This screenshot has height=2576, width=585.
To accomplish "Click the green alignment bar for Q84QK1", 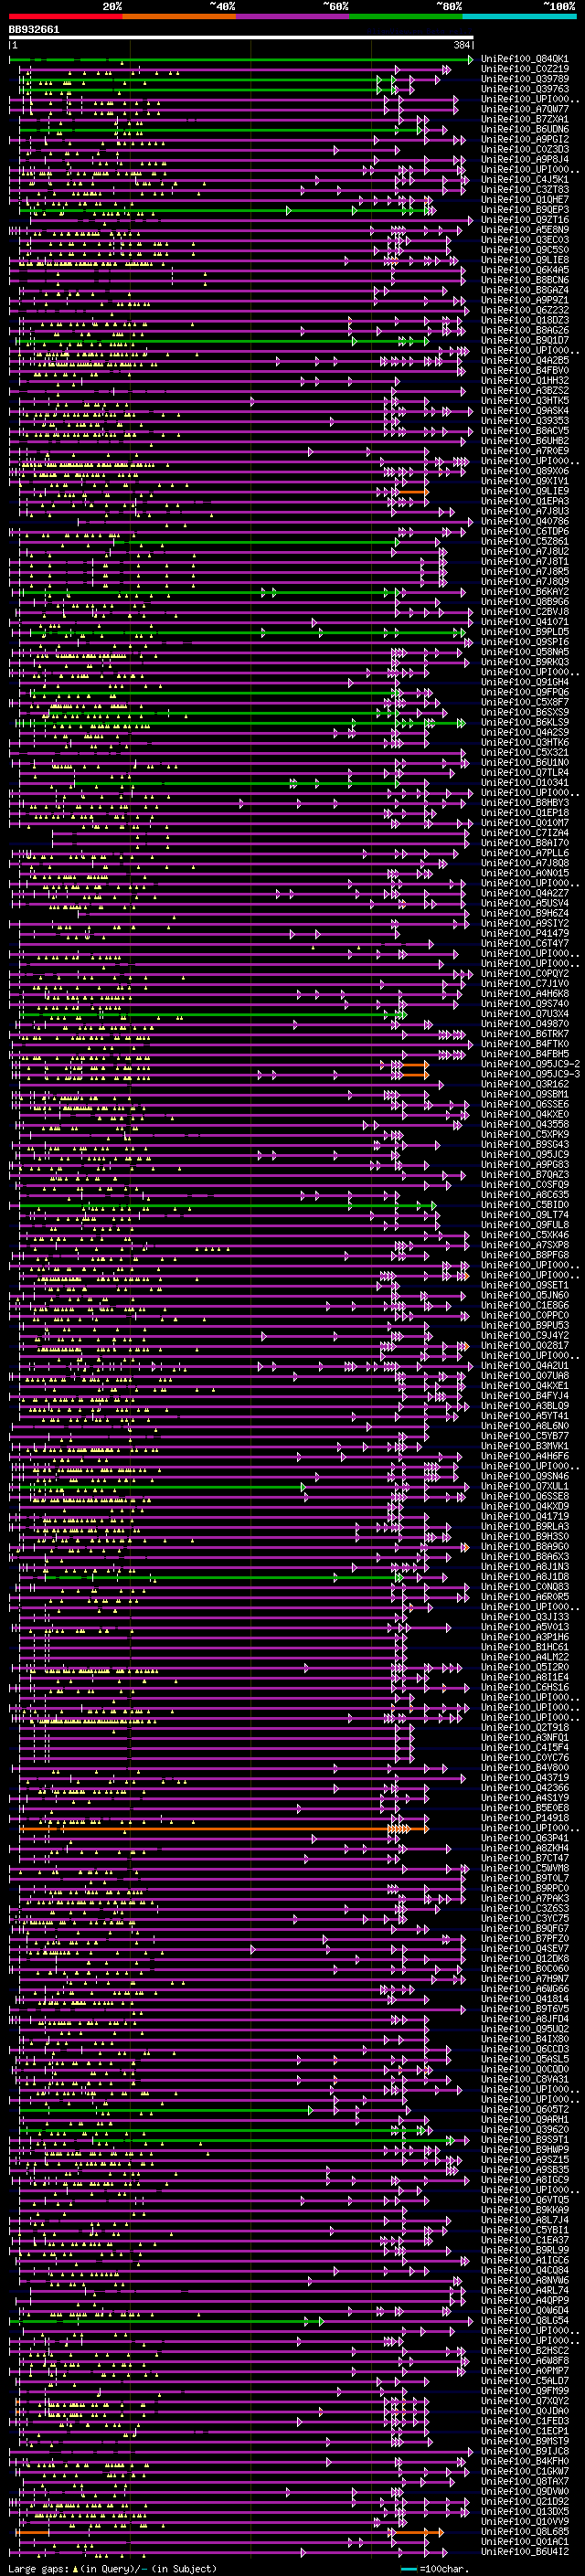I will coord(241,59).
